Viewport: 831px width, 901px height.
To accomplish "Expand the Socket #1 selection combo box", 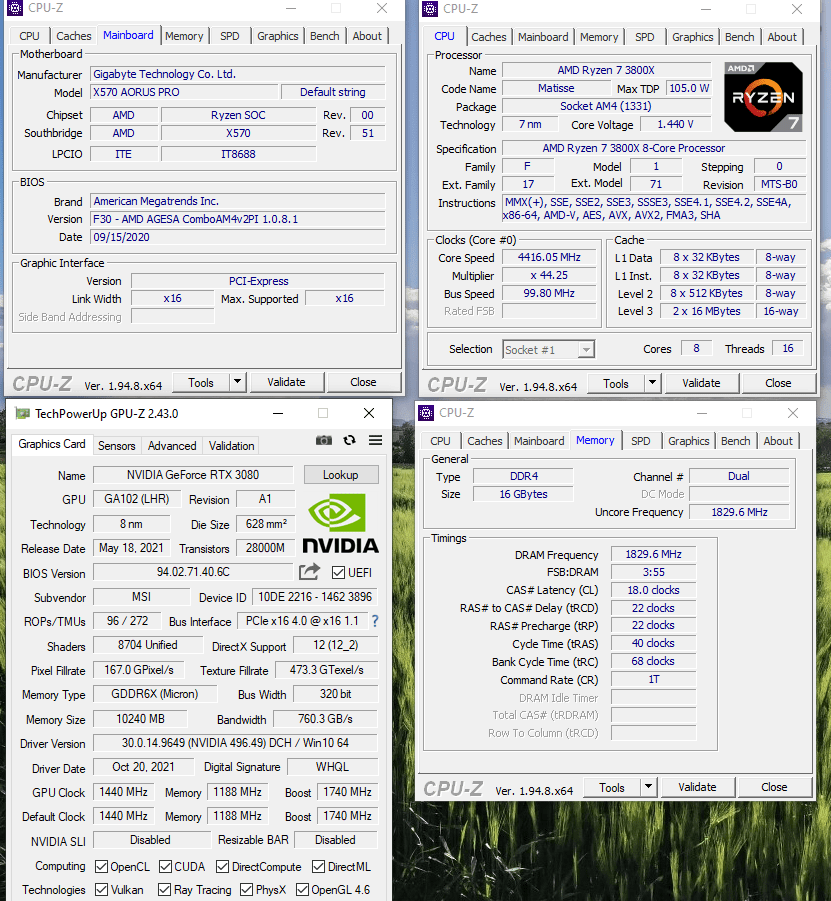I will (586, 349).
